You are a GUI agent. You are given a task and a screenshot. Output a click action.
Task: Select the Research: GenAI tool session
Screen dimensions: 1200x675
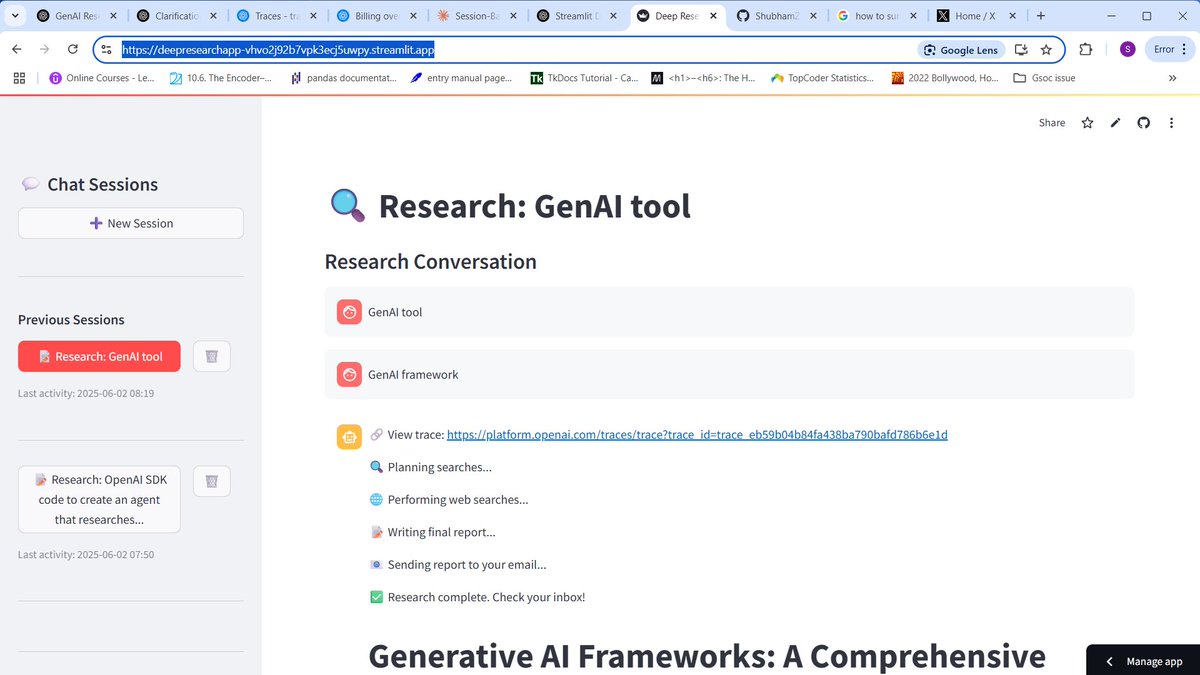99,356
